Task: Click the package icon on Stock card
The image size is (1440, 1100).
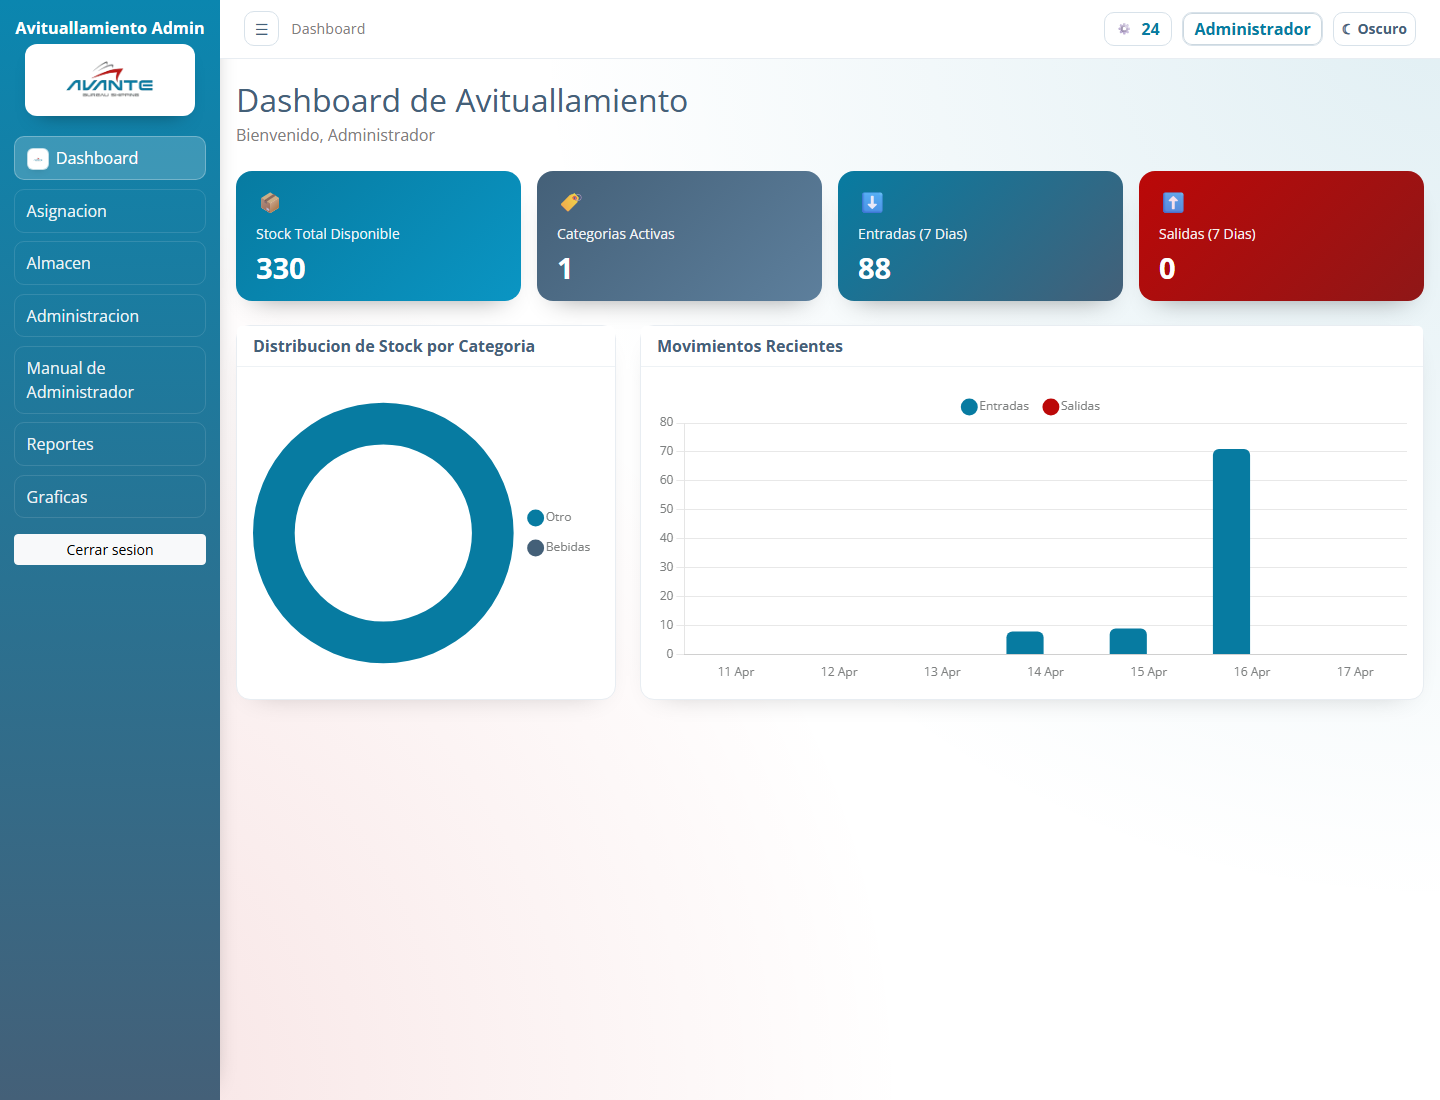Action: [x=270, y=203]
